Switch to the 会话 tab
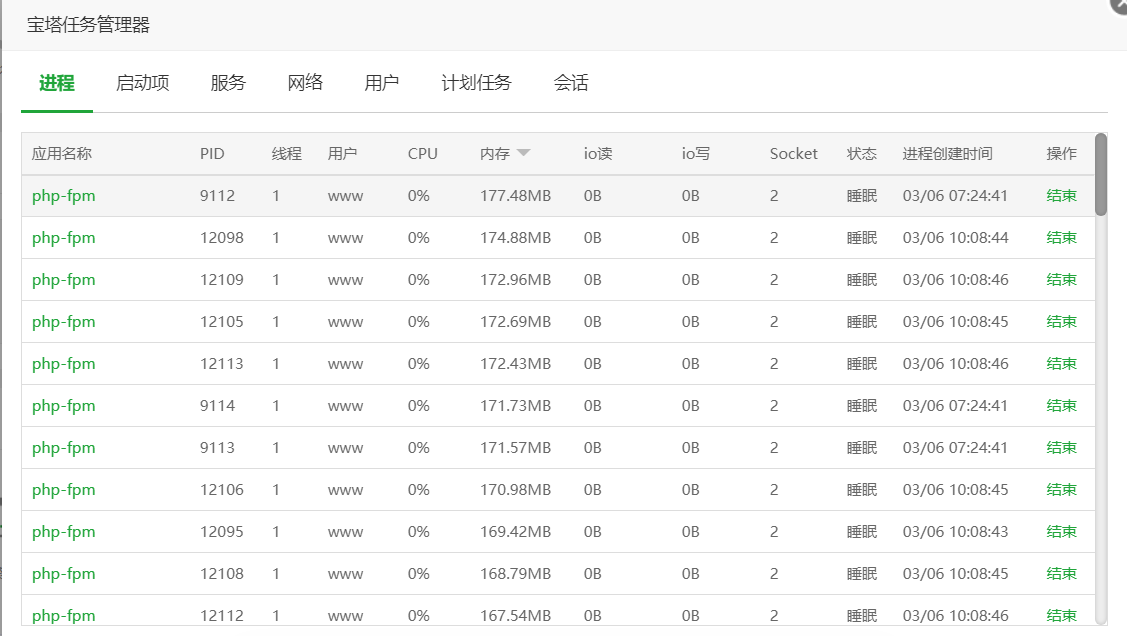Viewport: 1127px width, 636px height. tap(571, 83)
